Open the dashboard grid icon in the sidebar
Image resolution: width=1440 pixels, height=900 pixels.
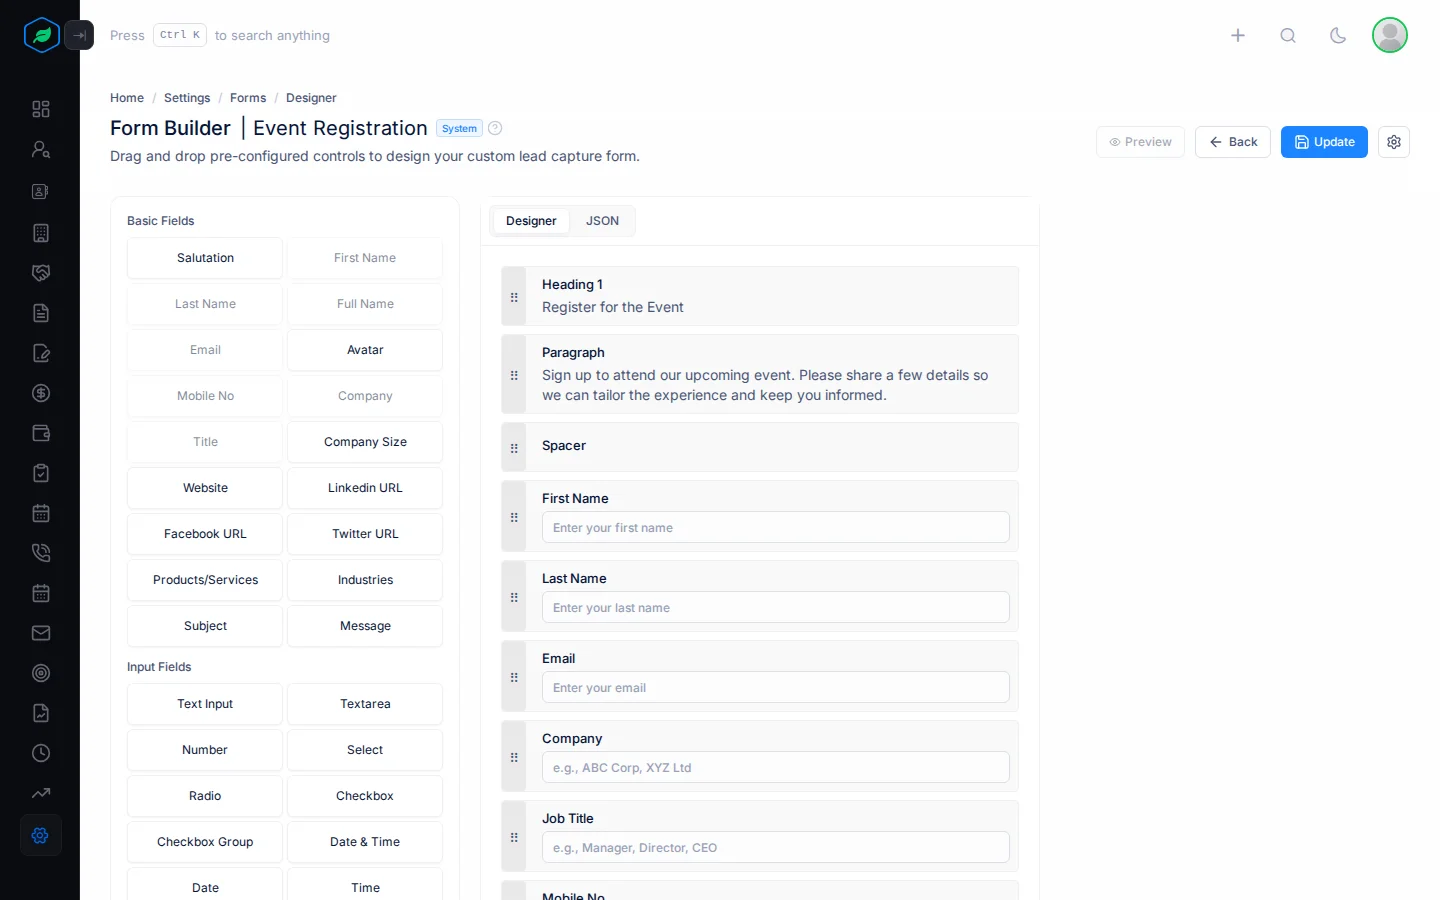pos(41,109)
